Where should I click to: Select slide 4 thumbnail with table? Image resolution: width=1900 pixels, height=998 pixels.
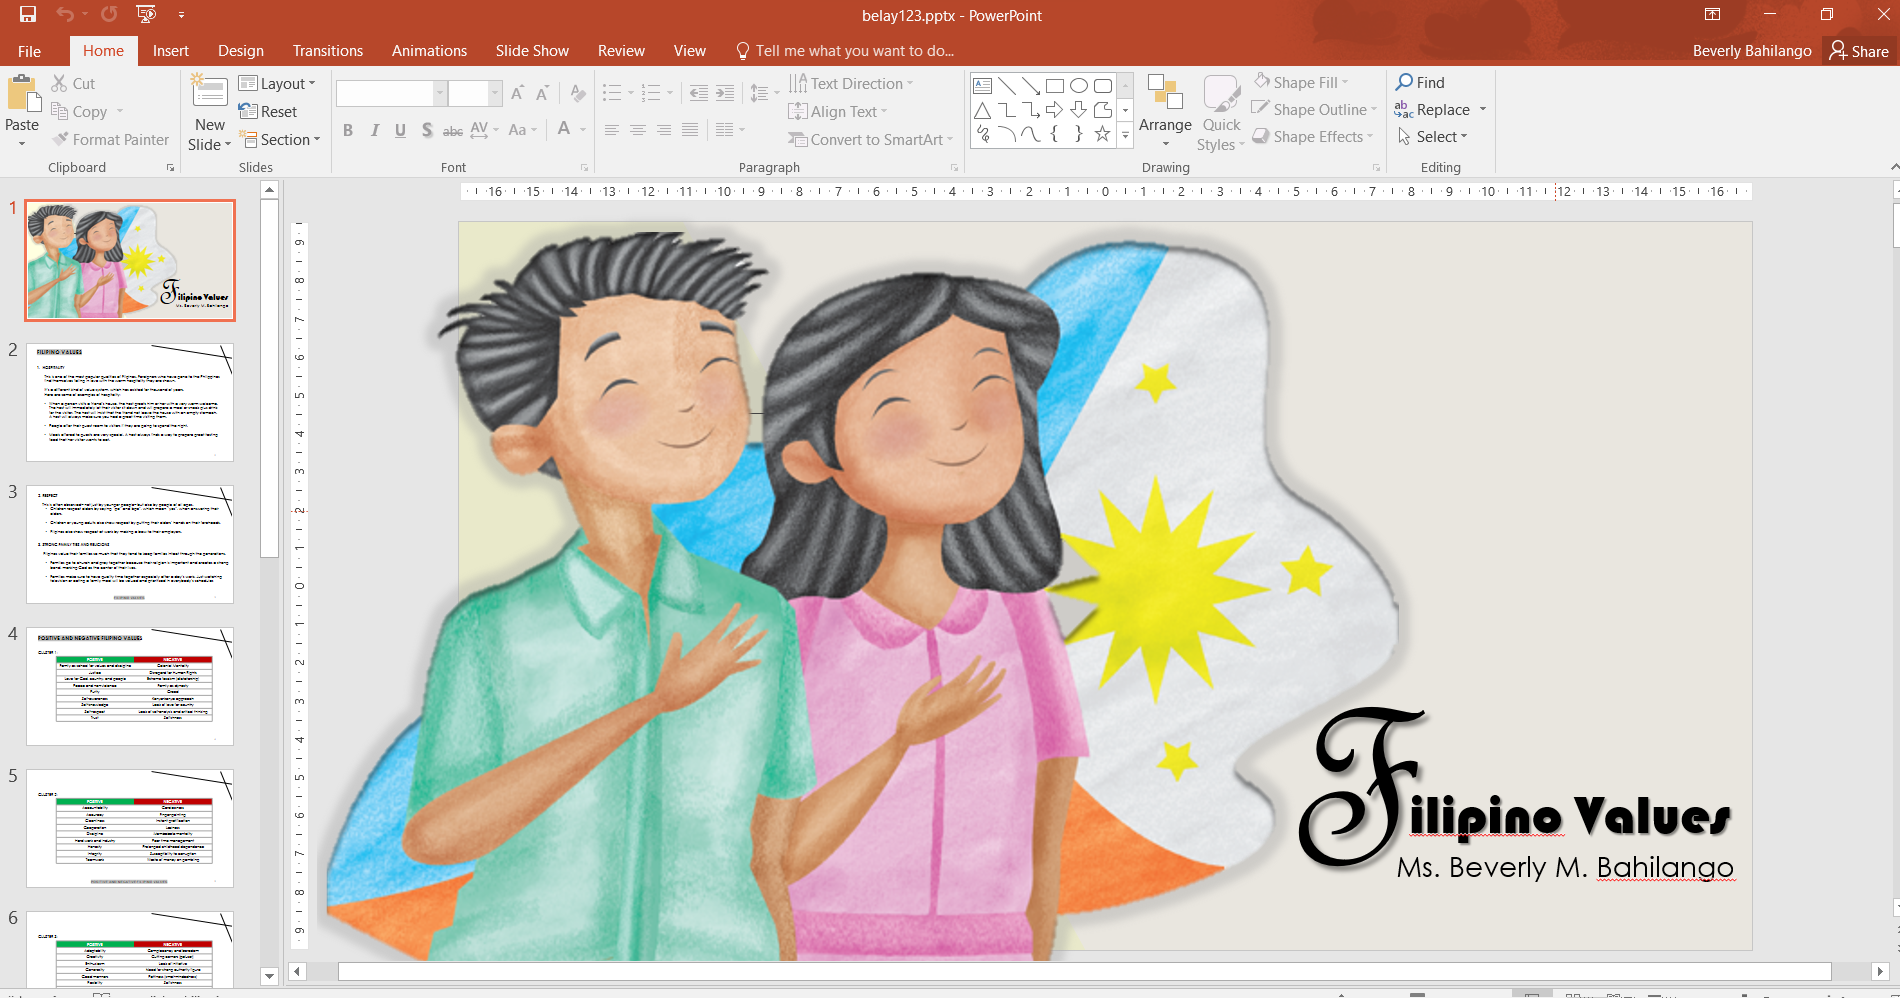pos(130,687)
